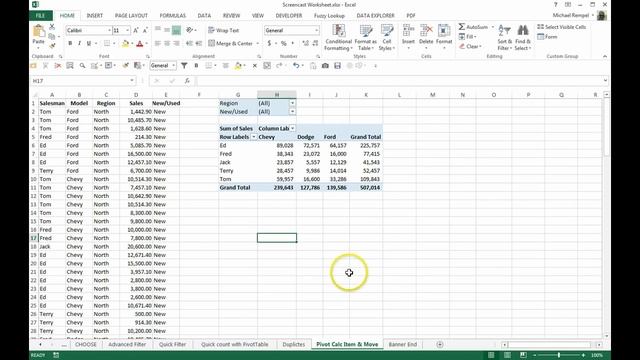
Task: Open the font size 11 dropdown
Action: pos(127,31)
